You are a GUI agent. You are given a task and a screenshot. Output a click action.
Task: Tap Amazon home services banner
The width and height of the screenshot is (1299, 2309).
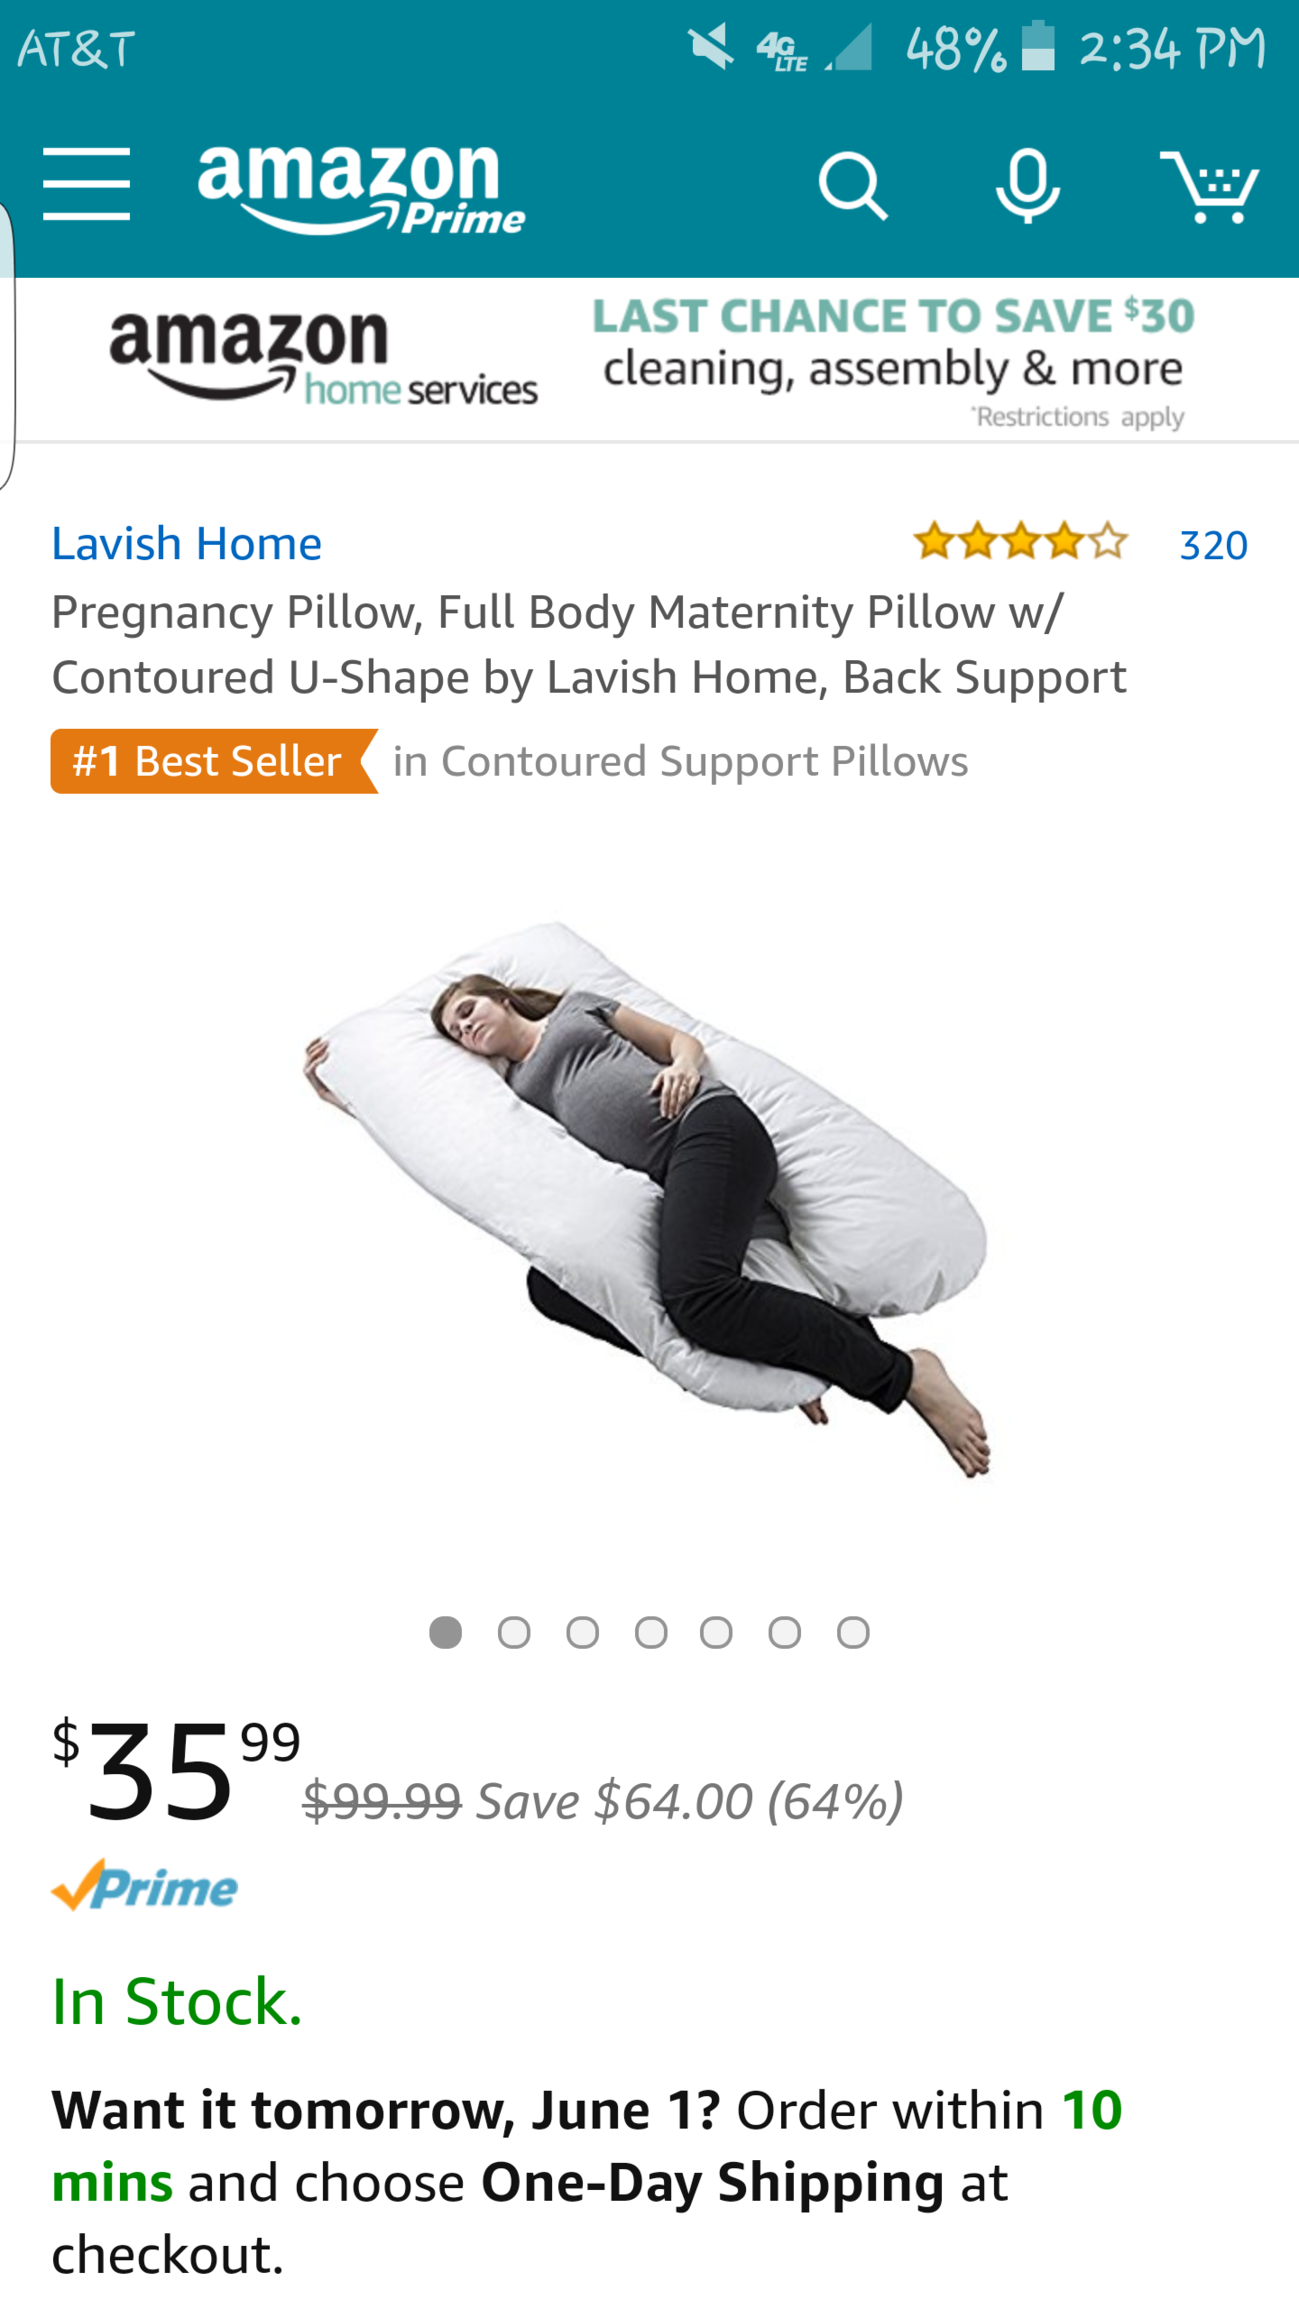tap(650, 360)
